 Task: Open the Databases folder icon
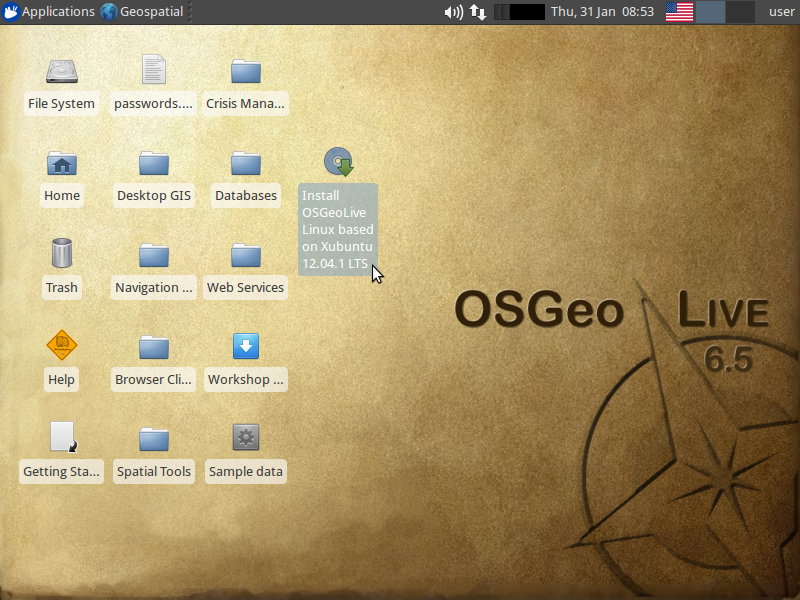tap(245, 163)
